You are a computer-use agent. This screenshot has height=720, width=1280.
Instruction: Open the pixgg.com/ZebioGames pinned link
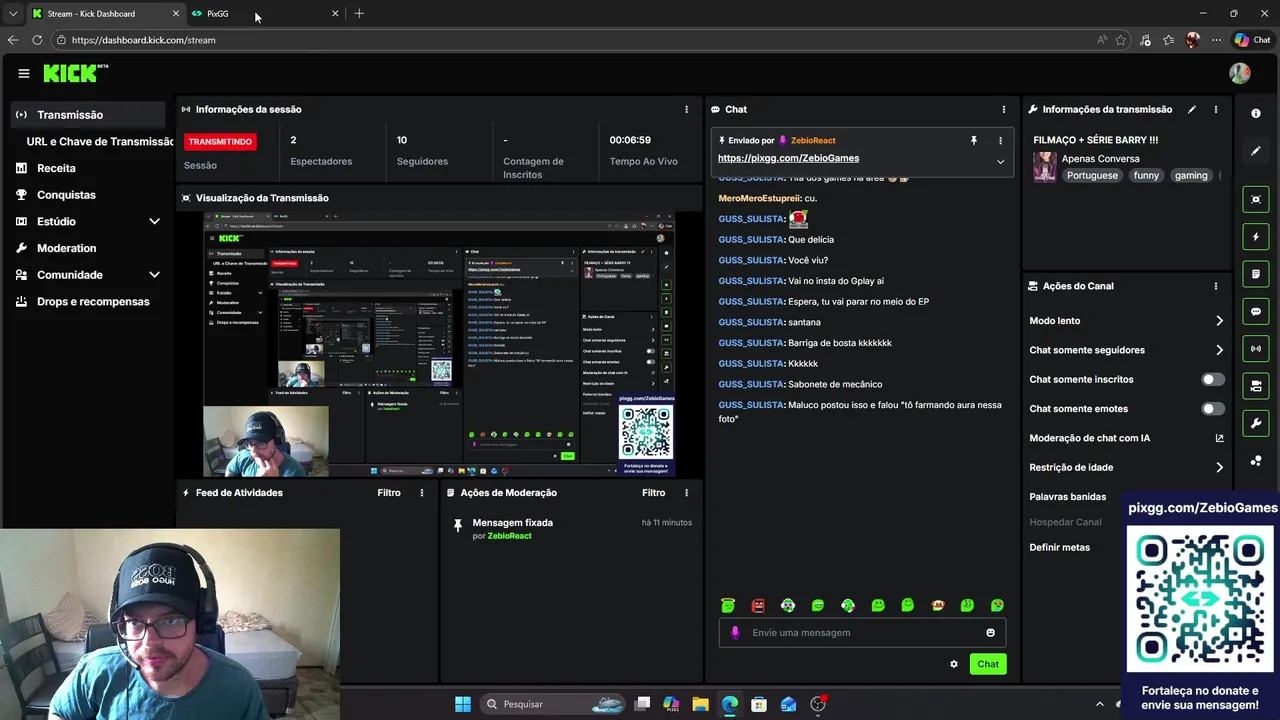(x=788, y=158)
